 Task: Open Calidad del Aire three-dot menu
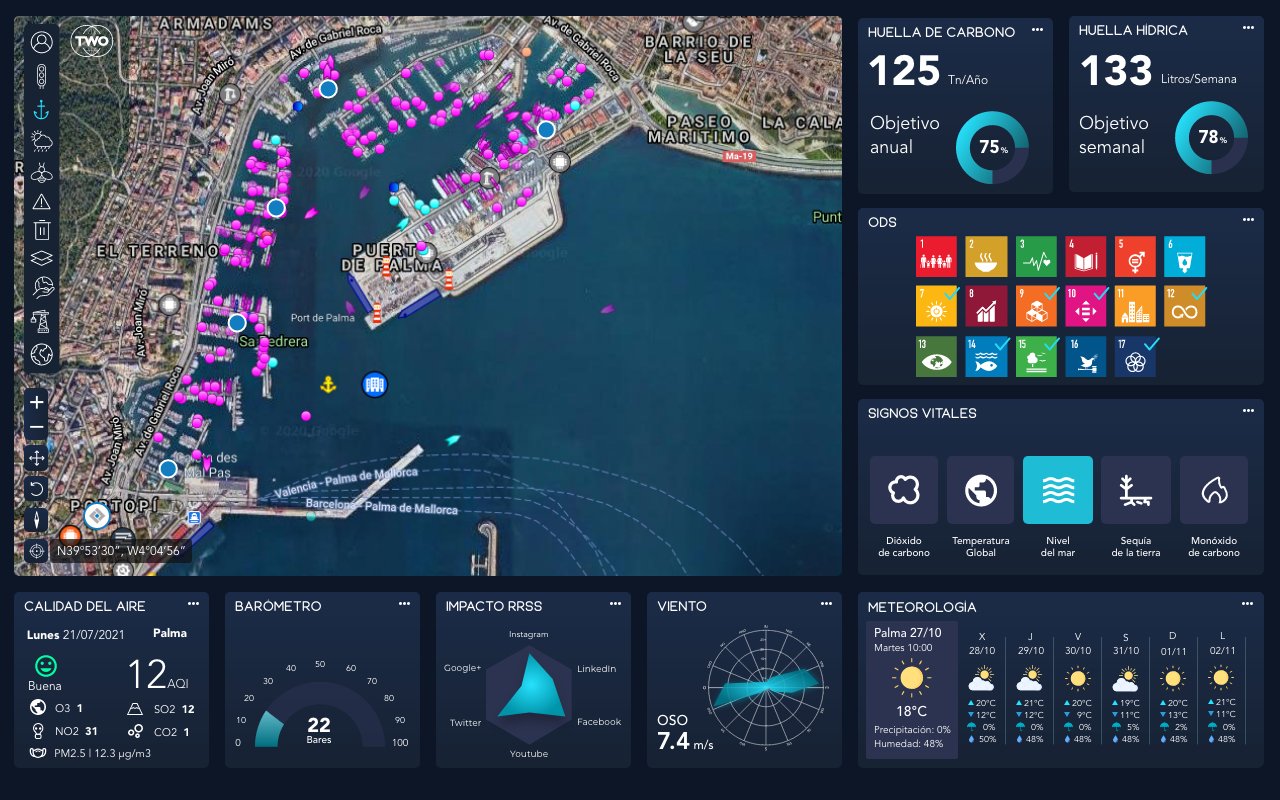194,604
